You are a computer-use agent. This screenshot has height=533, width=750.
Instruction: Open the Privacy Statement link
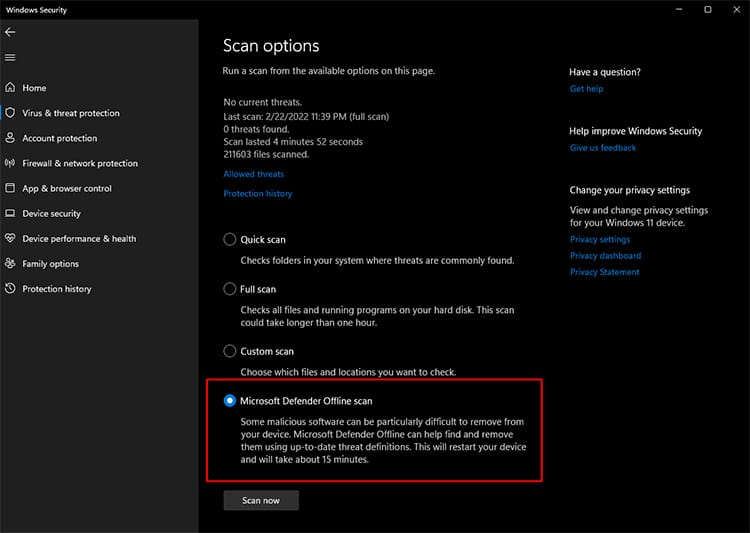(605, 272)
